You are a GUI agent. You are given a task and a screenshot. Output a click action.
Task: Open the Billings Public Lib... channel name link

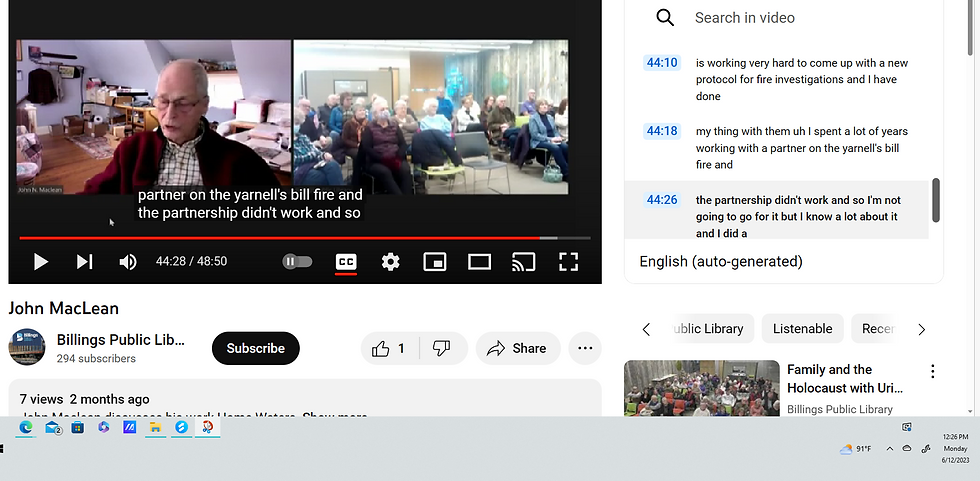pos(121,340)
